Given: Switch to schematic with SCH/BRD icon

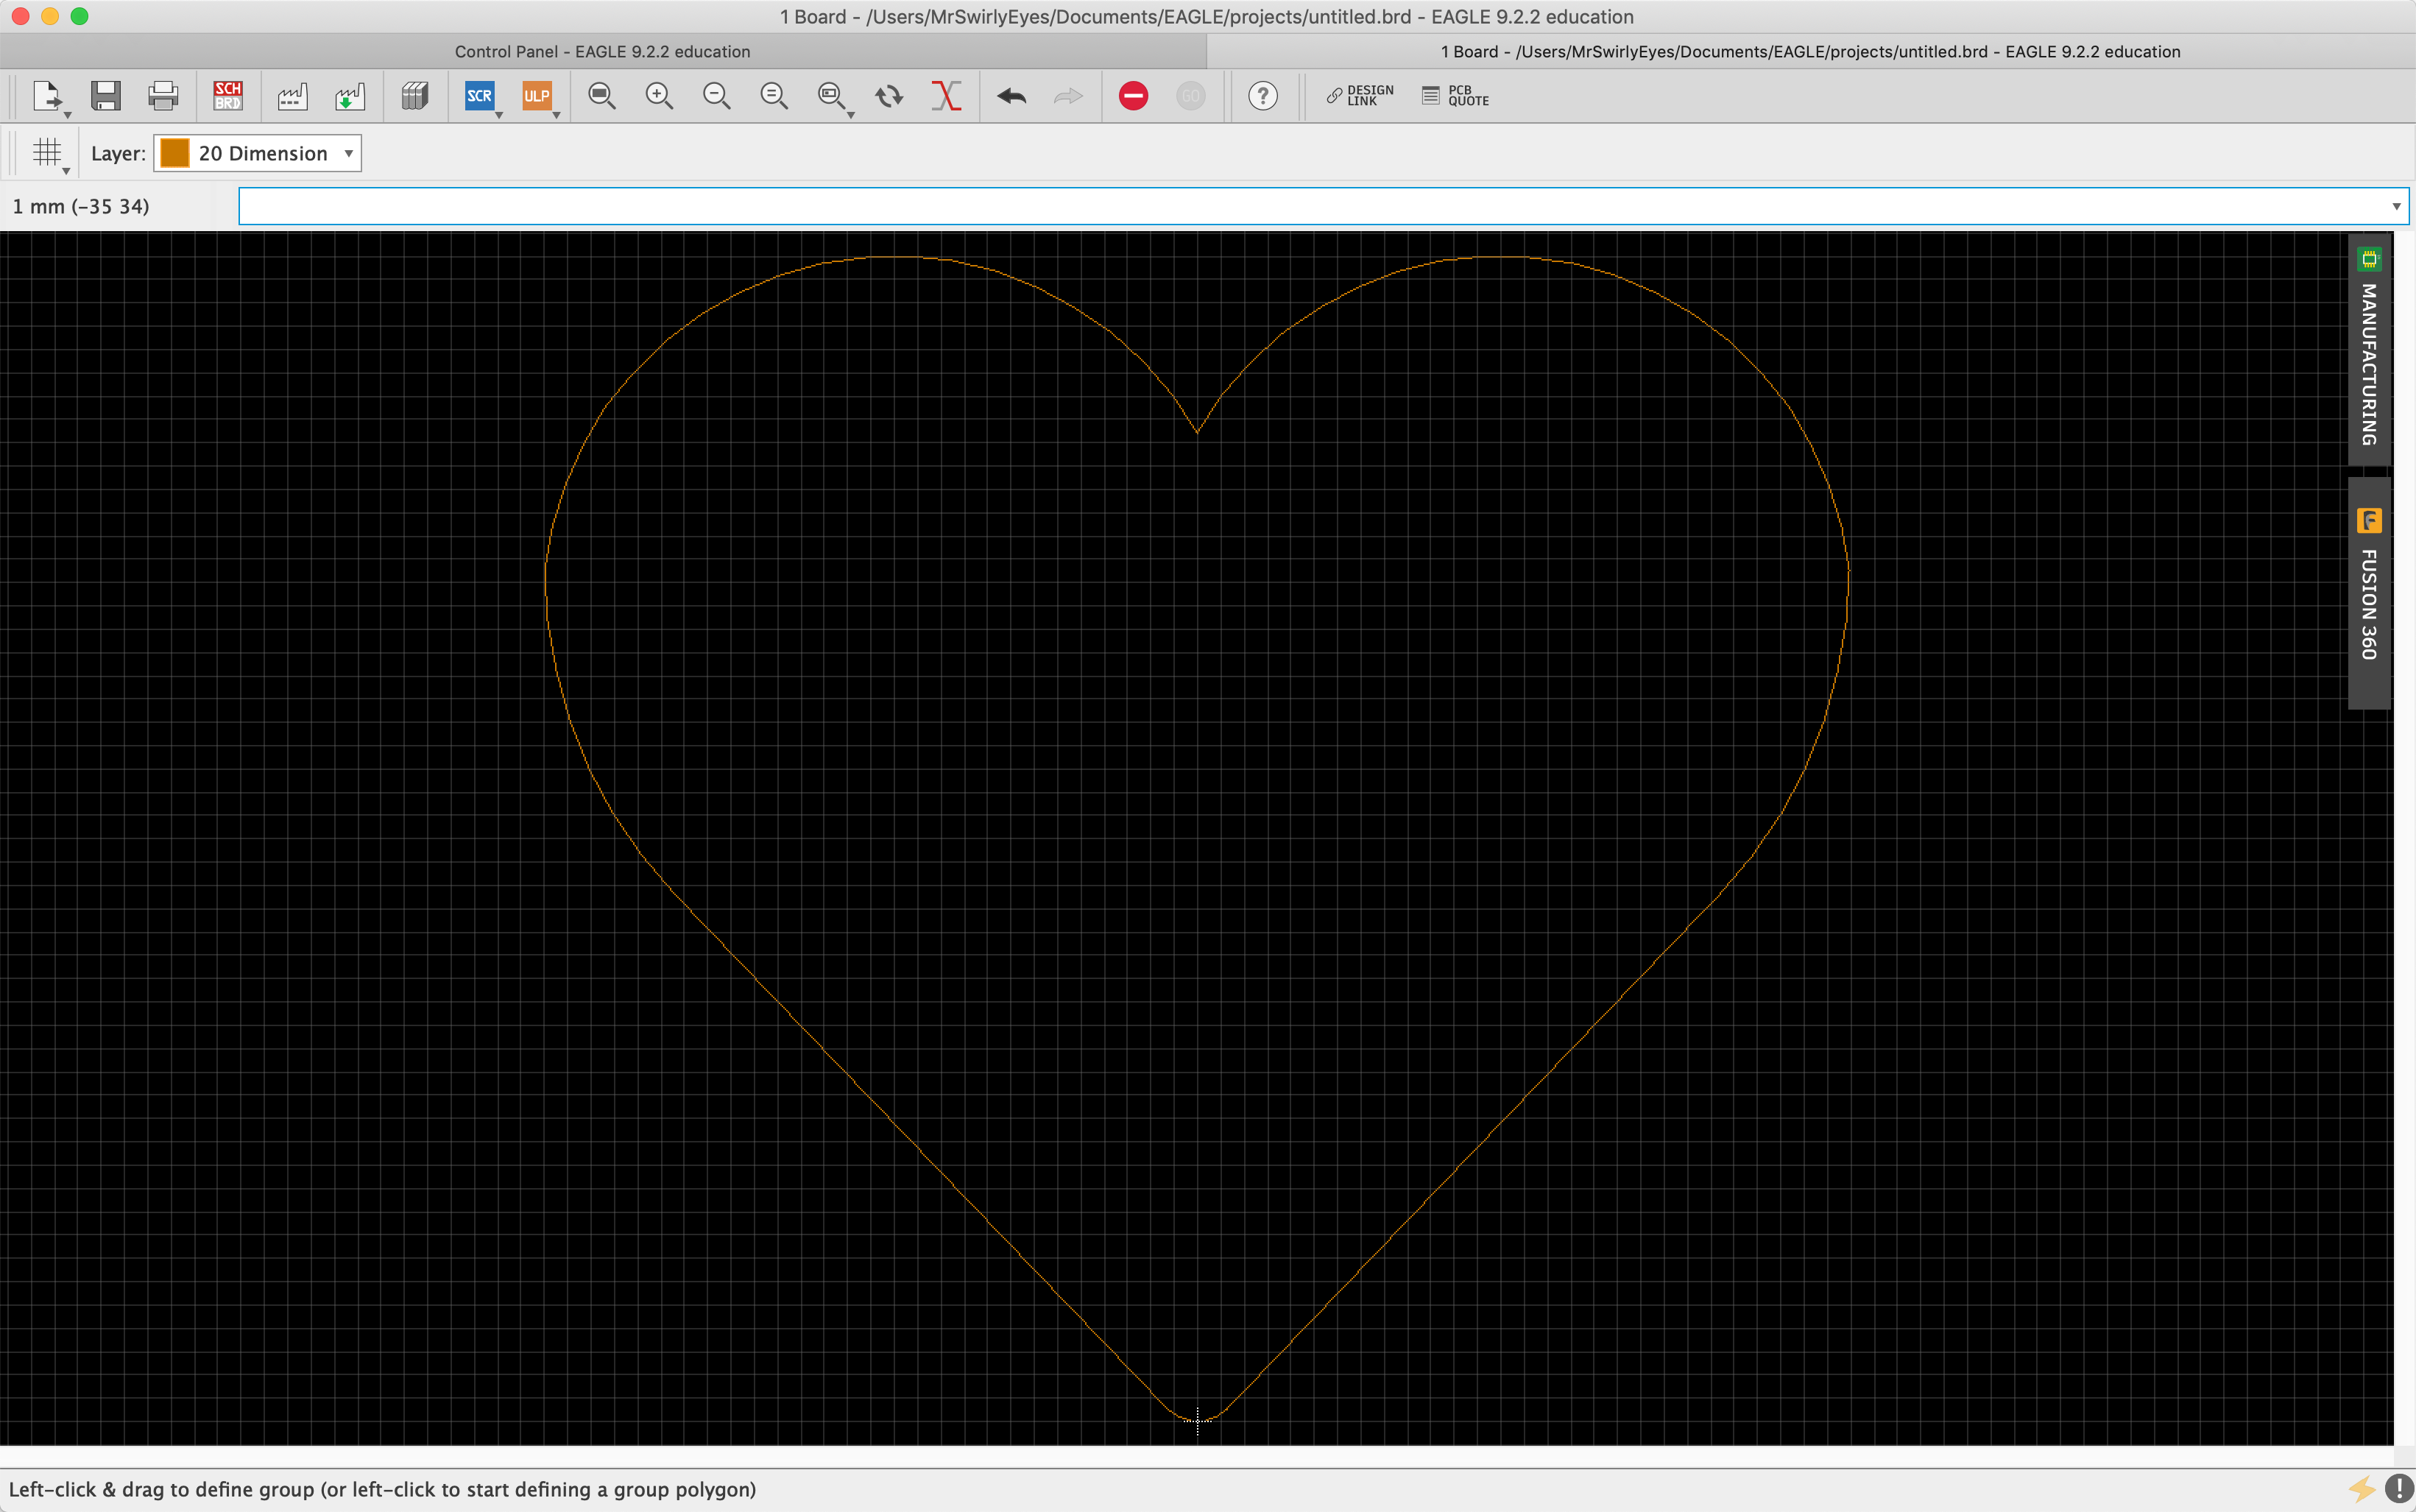Looking at the screenshot, I should coord(228,96).
